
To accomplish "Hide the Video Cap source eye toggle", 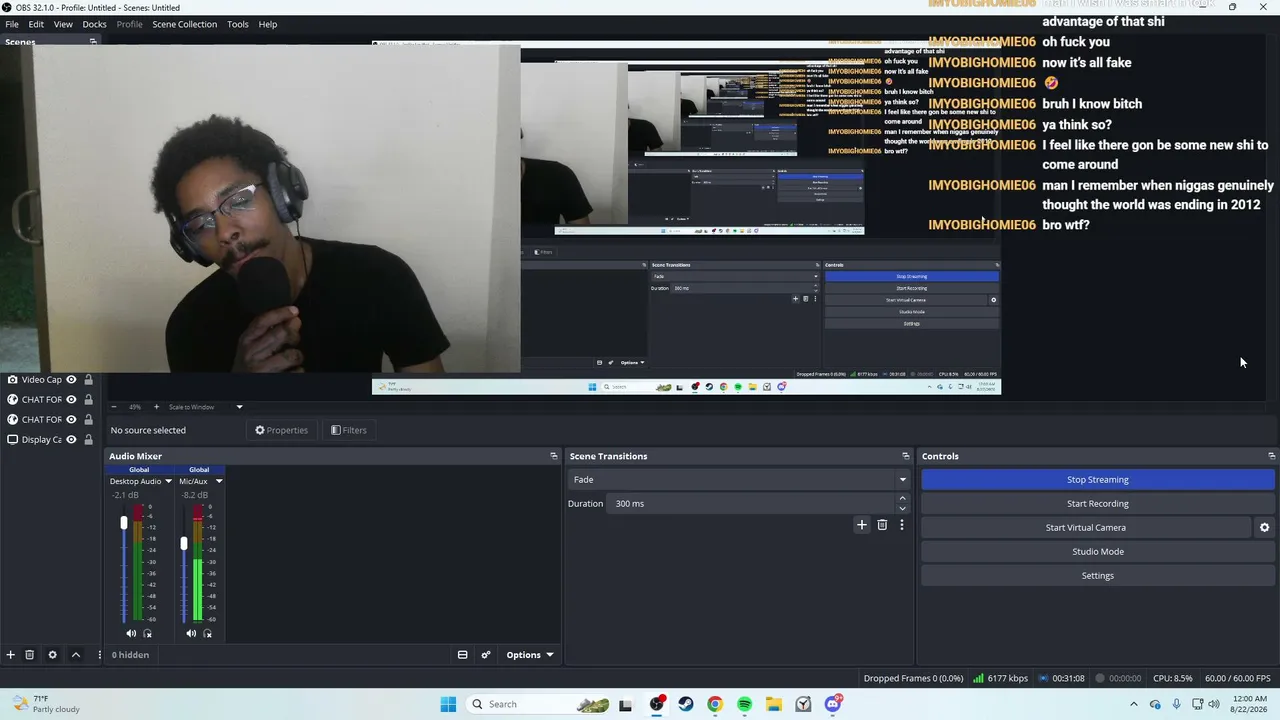I will (71, 380).
